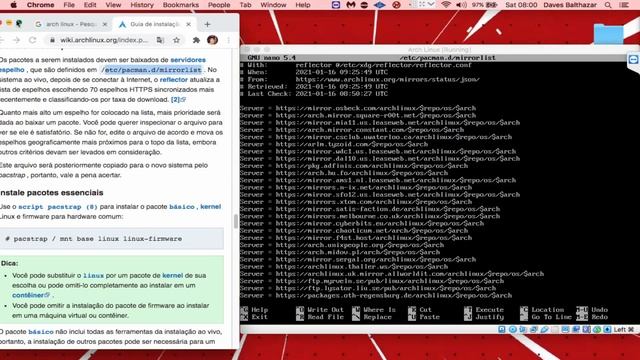Click the 'Instale pacotes essenciais' heading

click(51, 192)
